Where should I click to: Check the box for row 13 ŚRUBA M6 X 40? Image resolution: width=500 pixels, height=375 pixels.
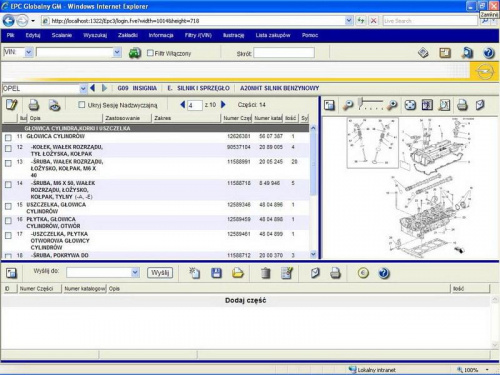8,163
